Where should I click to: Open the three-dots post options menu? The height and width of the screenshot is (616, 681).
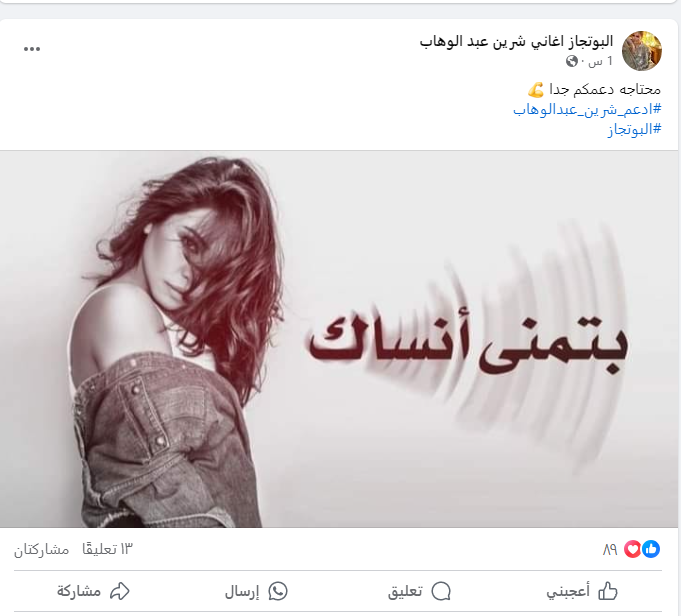click(x=32, y=49)
